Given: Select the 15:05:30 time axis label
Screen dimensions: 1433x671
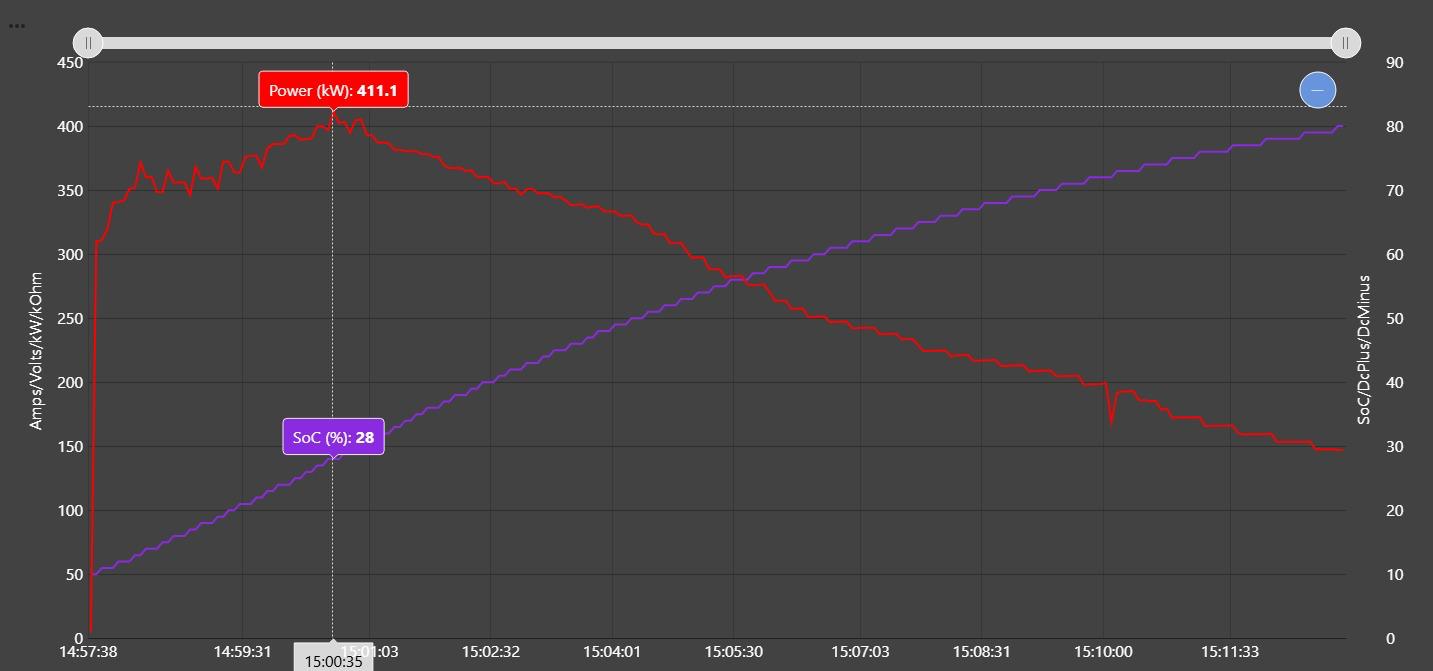Looking at the screenshot, I should tap(733, 652).
